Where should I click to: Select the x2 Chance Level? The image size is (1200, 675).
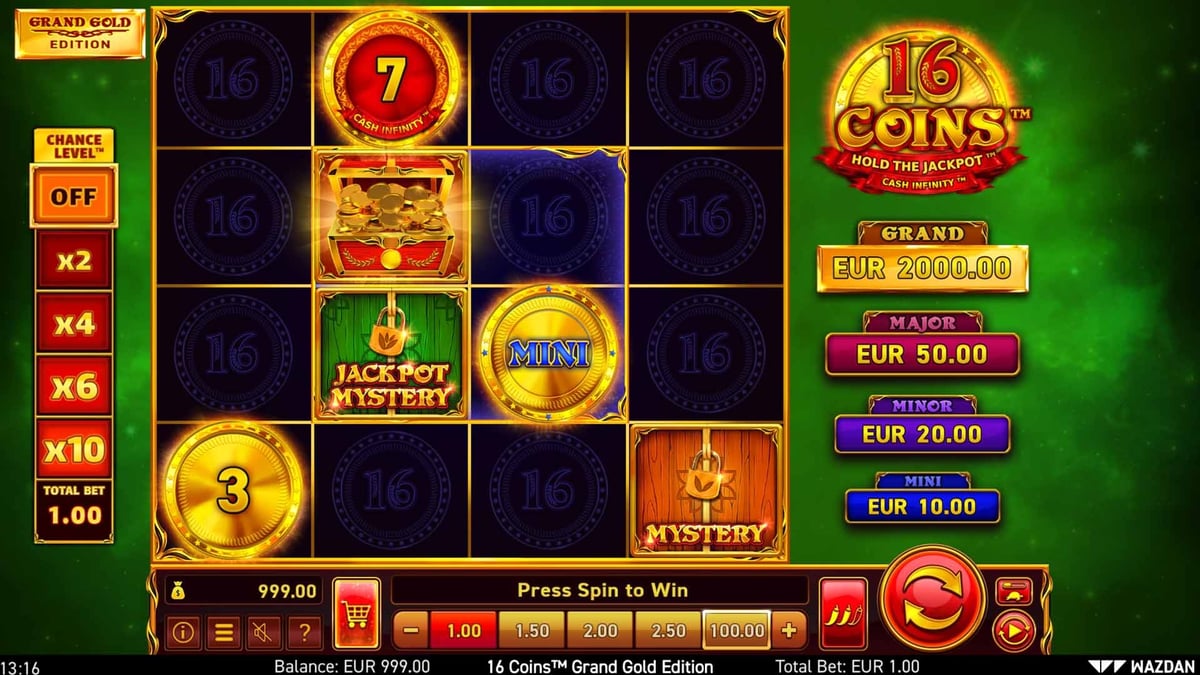(74, 261)
